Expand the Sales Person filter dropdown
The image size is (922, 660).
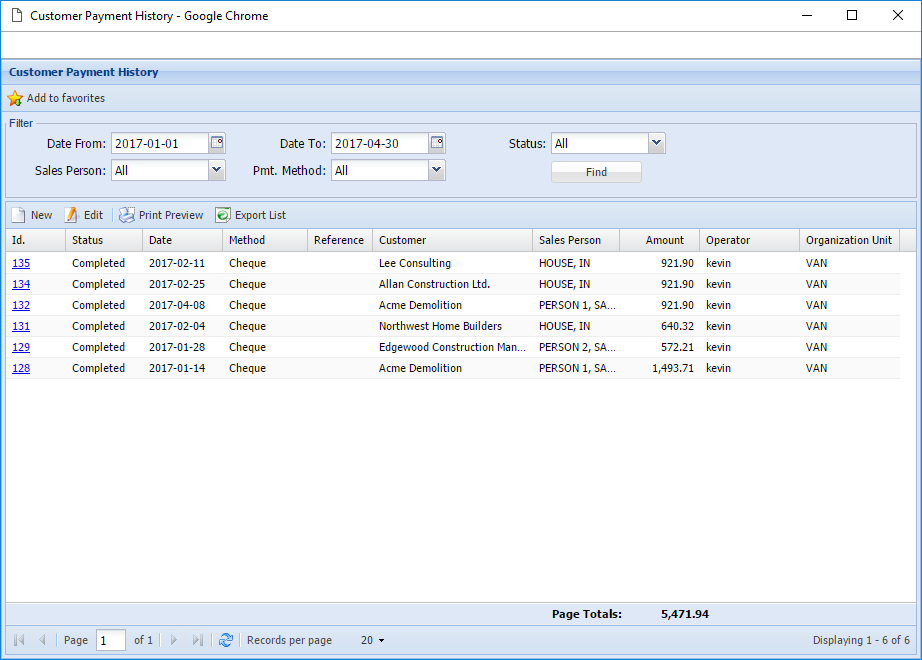[x=216, y=170]
